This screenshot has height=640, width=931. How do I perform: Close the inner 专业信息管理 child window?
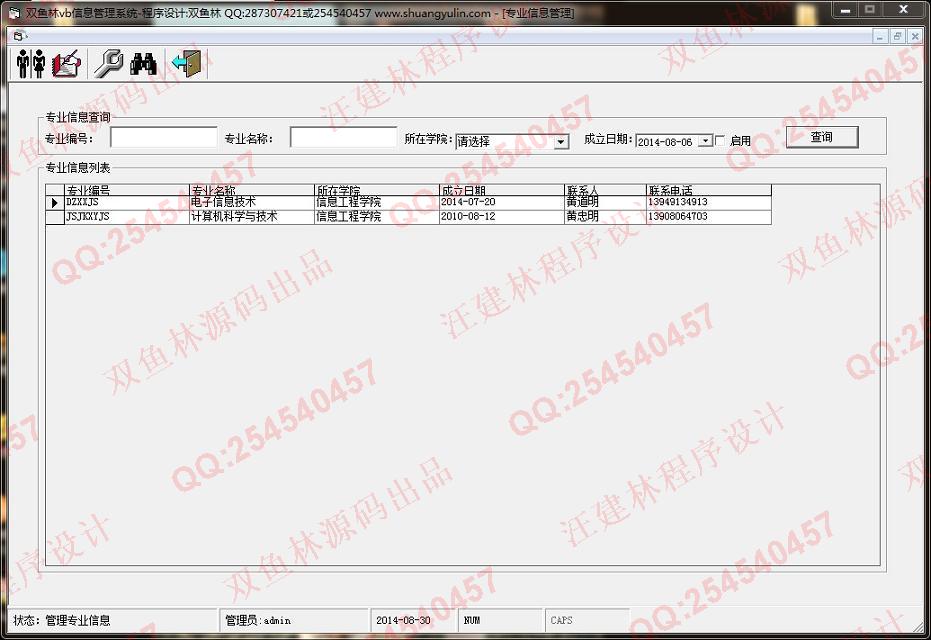(915, 37)
